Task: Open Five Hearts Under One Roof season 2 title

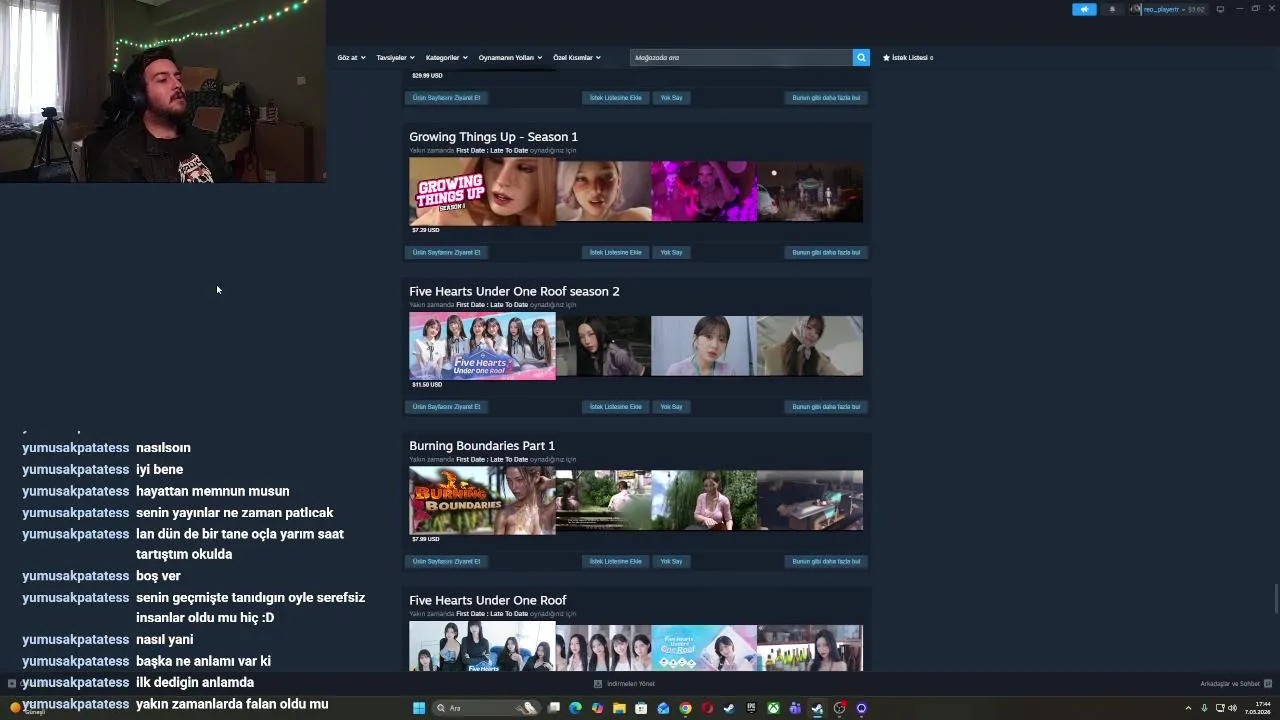Action: tap(514, 291)
